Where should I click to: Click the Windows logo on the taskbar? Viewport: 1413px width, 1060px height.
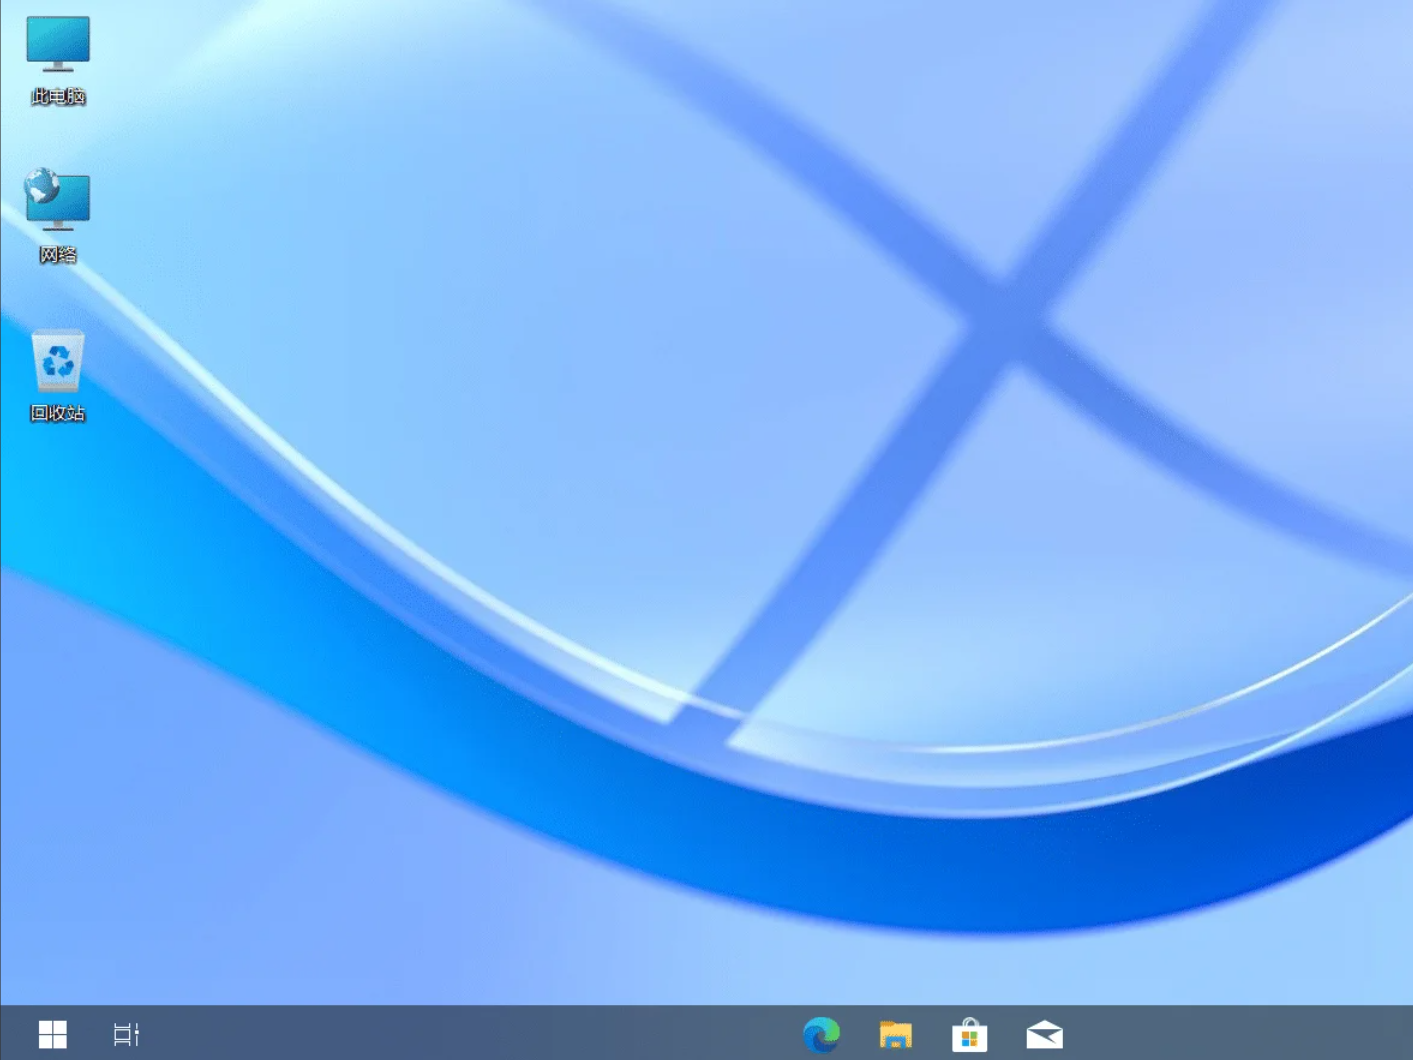[52, 1034]
